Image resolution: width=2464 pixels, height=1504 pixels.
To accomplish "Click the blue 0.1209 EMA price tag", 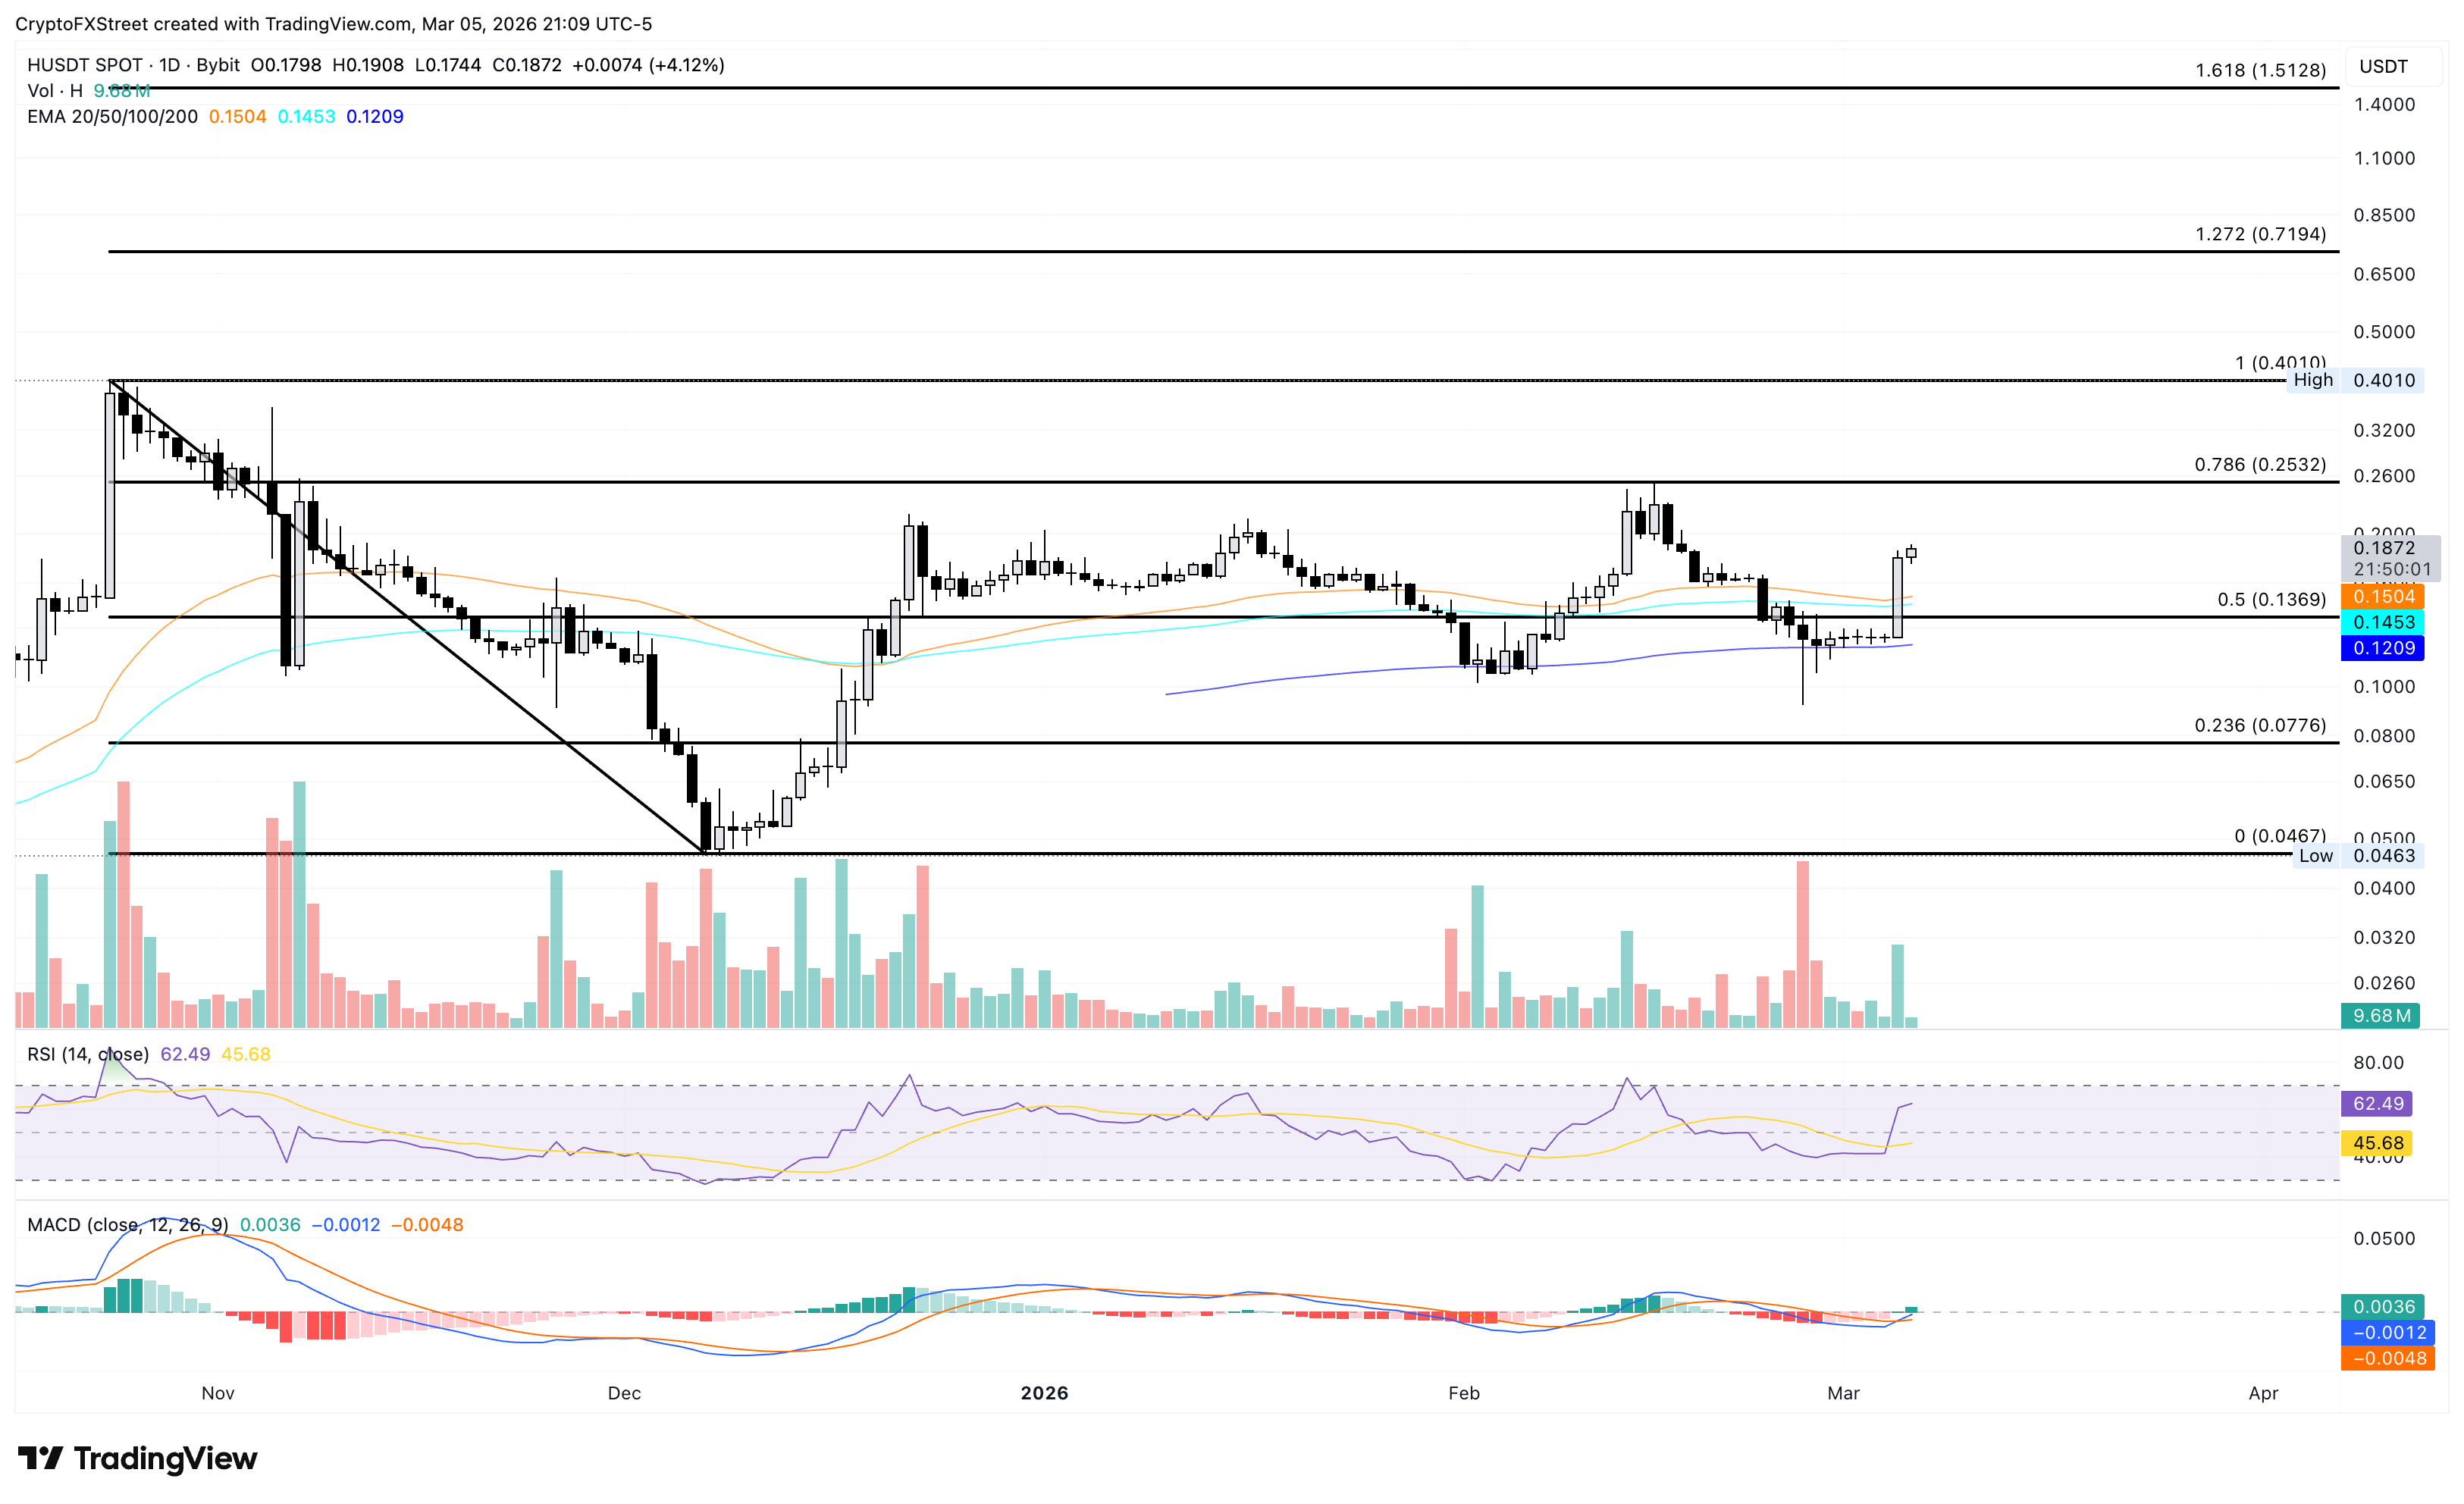I will pos(2383,648).
